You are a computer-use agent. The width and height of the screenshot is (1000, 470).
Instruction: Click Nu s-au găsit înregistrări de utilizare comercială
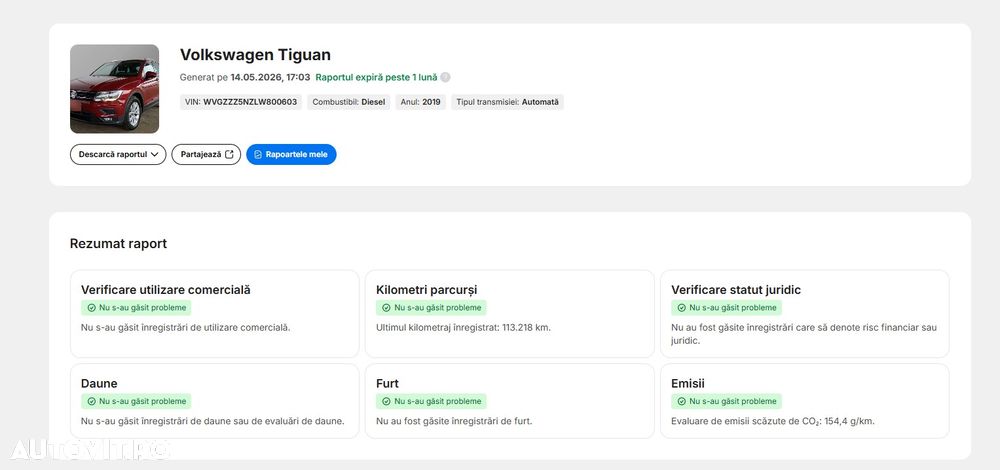186,328
